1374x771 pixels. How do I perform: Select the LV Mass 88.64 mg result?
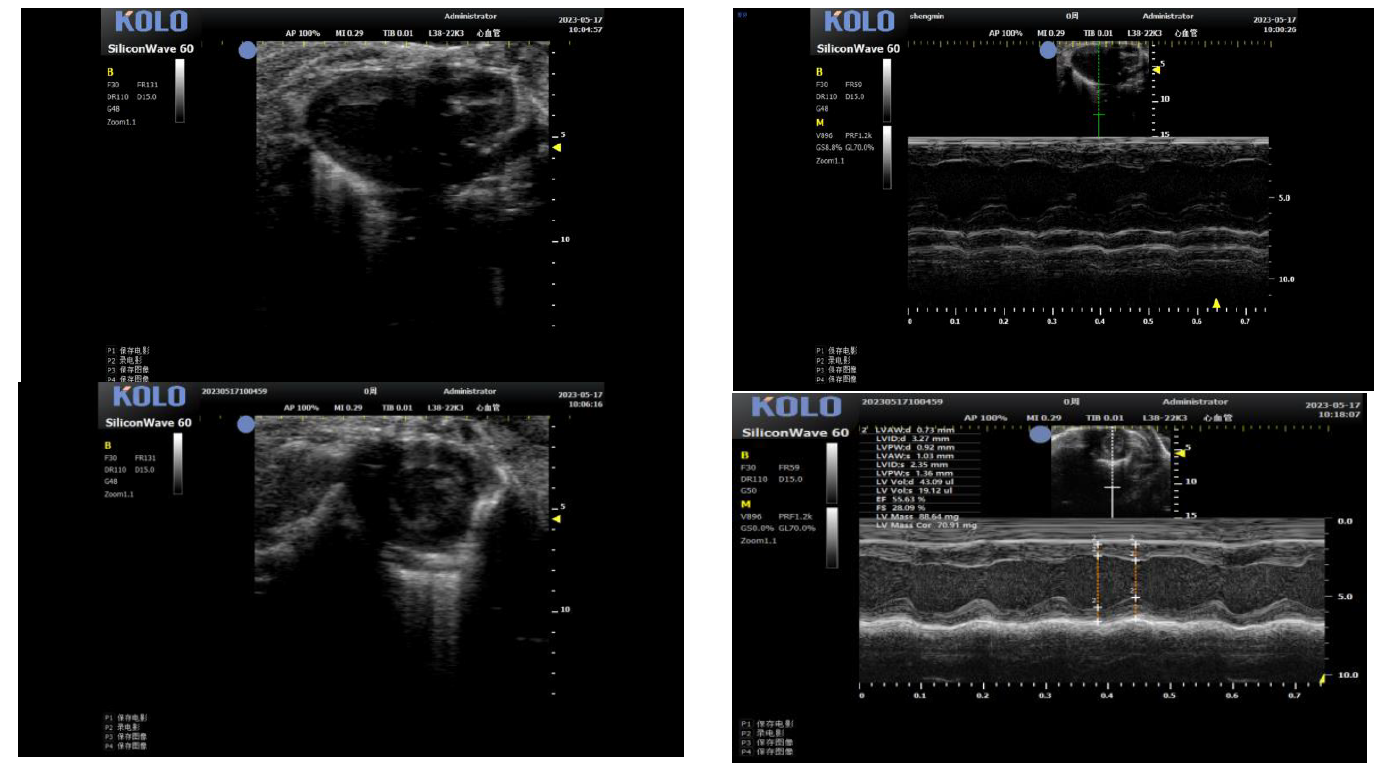[x=913, y=515]
